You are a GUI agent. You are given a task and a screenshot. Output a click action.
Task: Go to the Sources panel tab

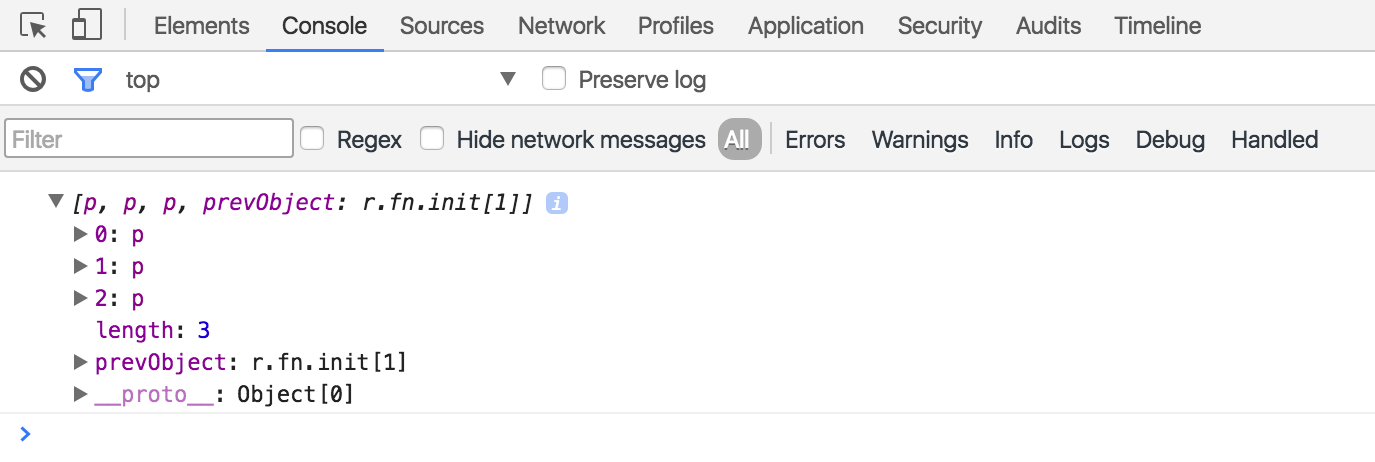[x=441, y=26]
